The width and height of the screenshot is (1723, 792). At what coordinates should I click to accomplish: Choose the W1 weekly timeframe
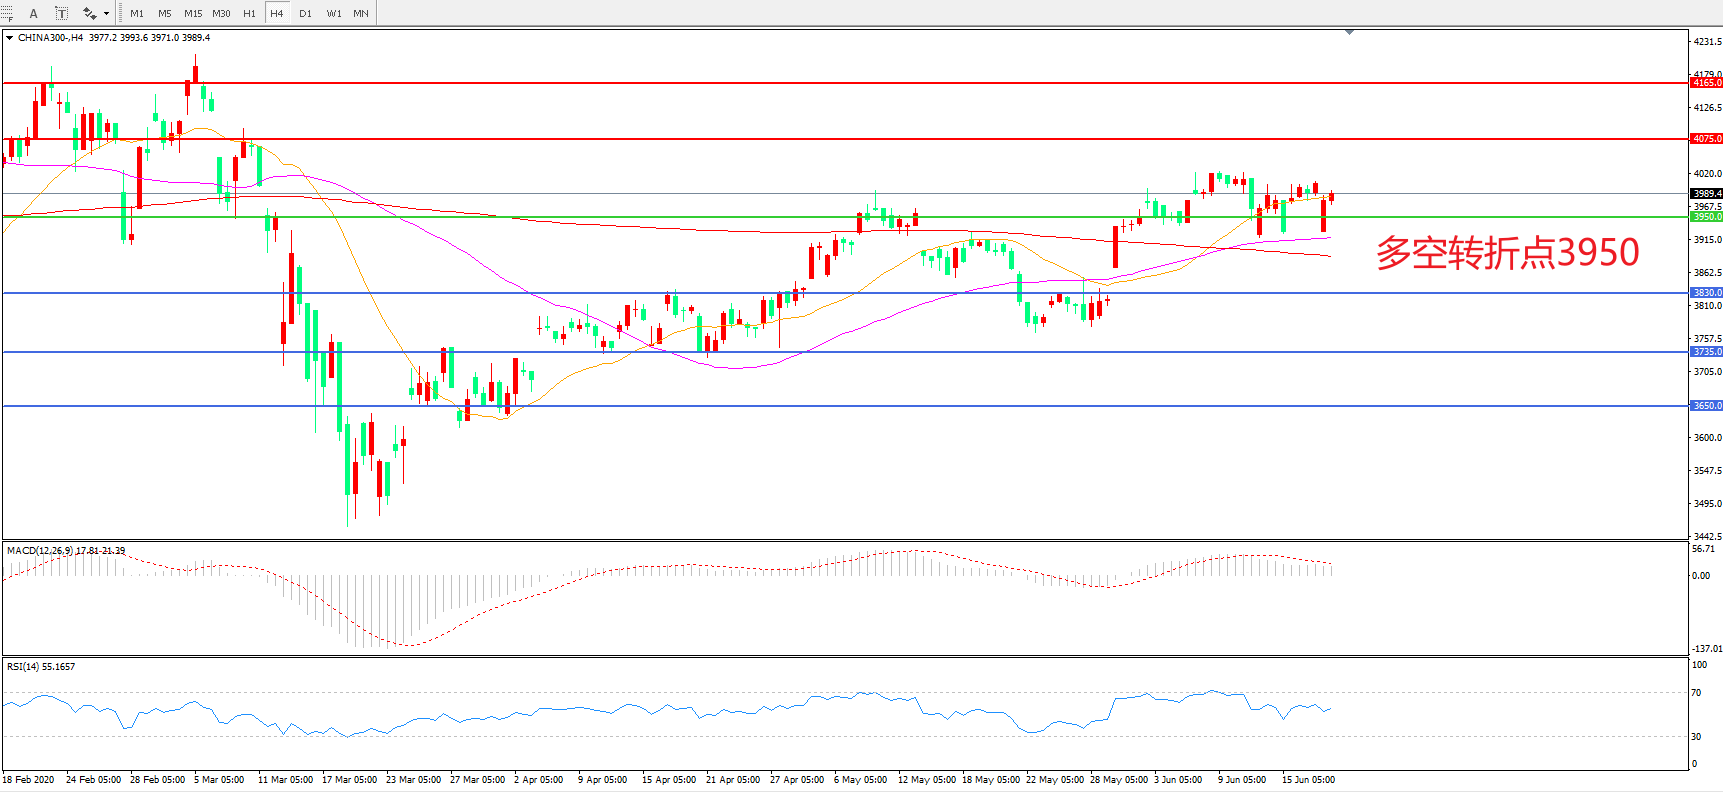pos(333,13)
